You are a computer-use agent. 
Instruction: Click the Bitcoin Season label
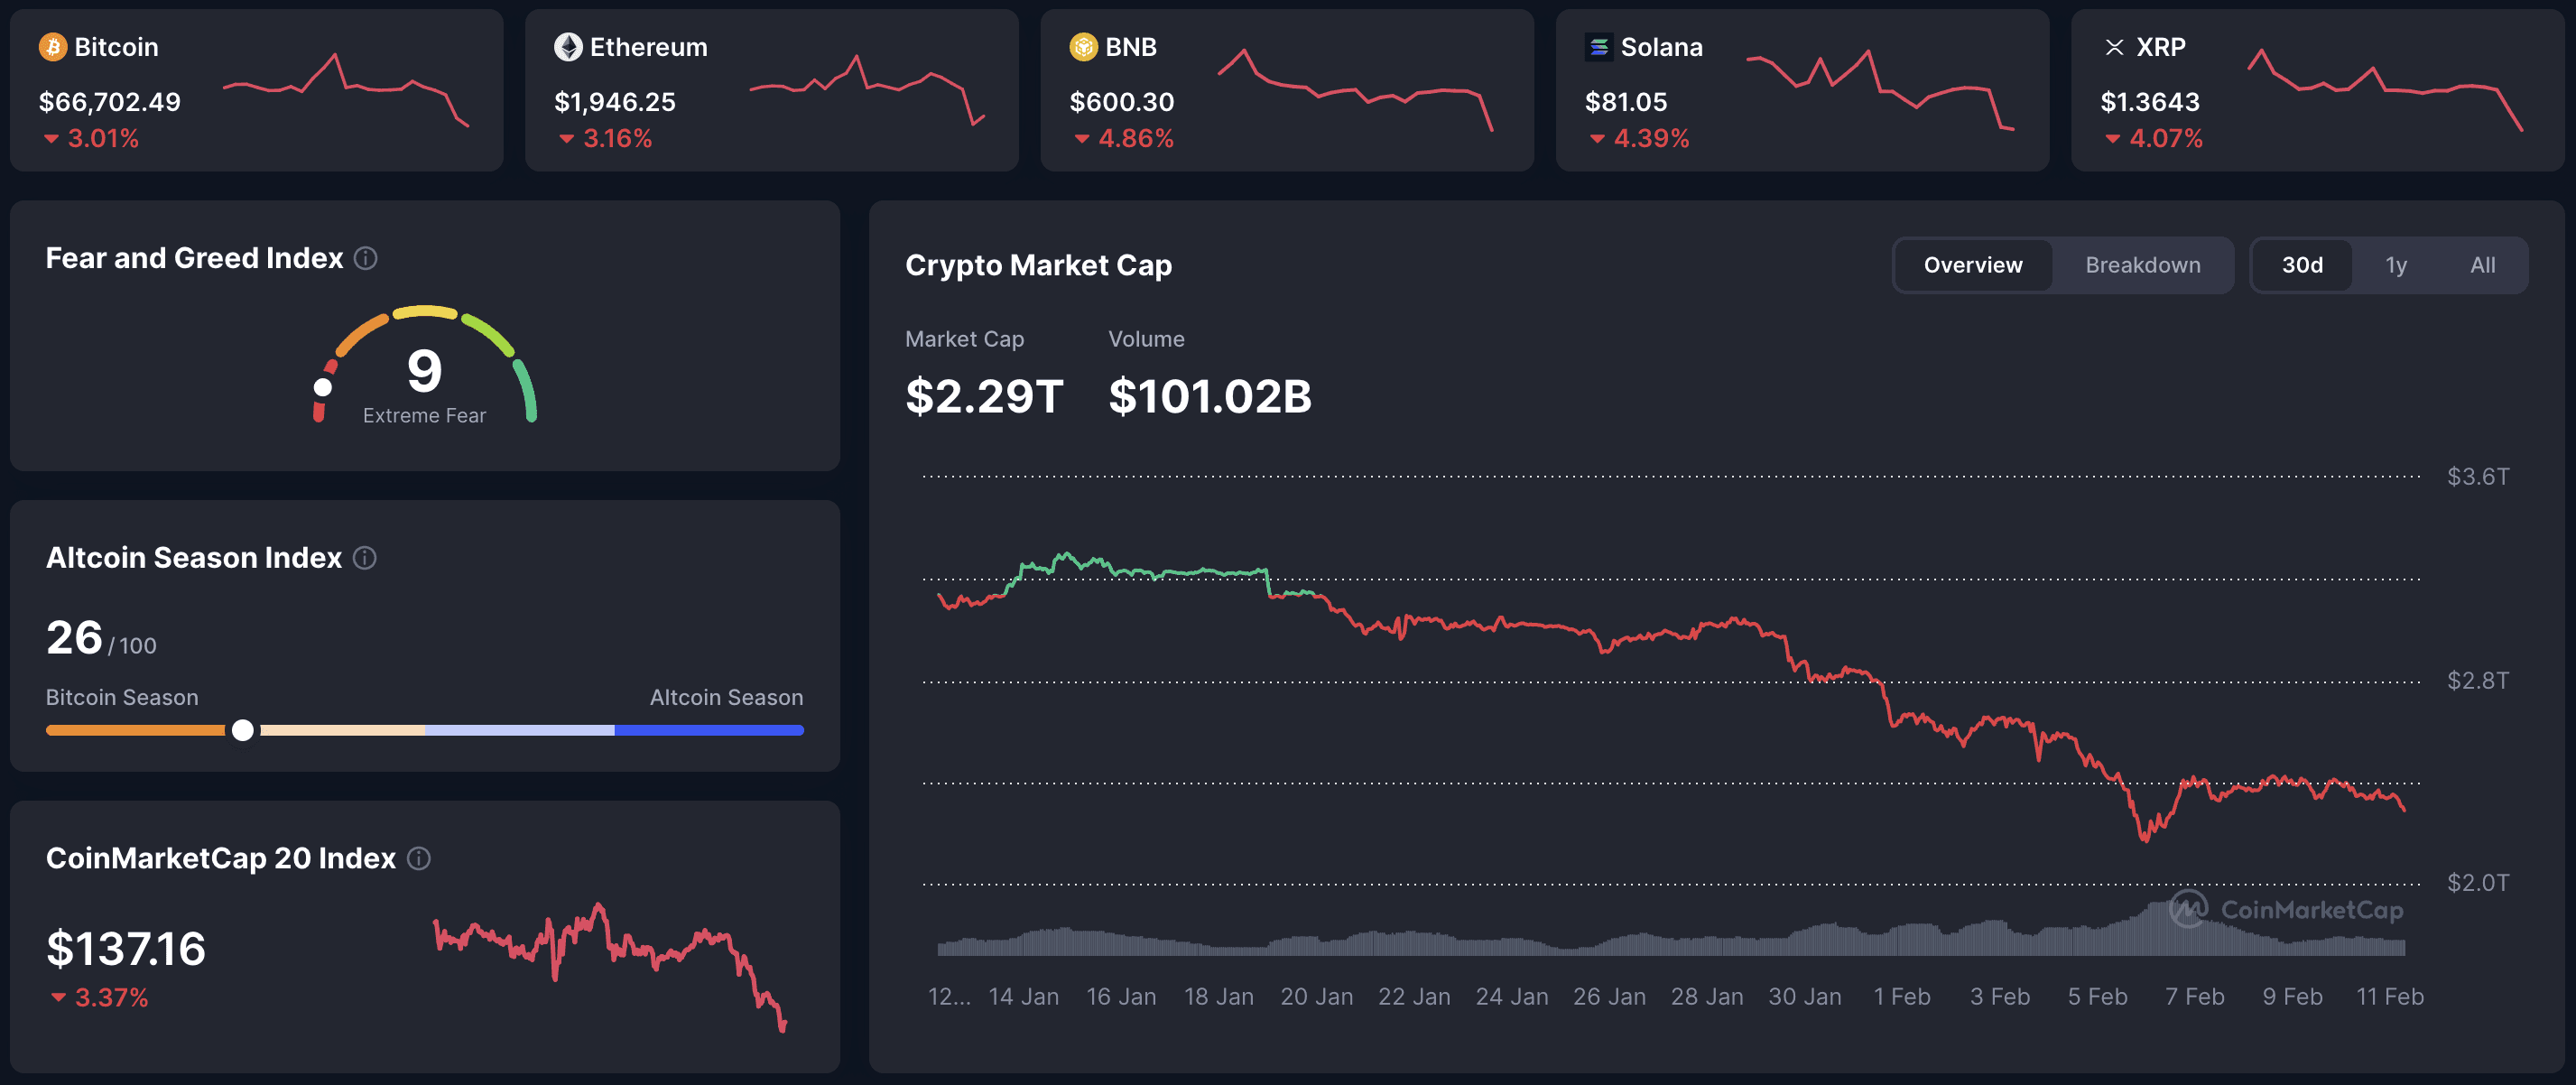122,697
